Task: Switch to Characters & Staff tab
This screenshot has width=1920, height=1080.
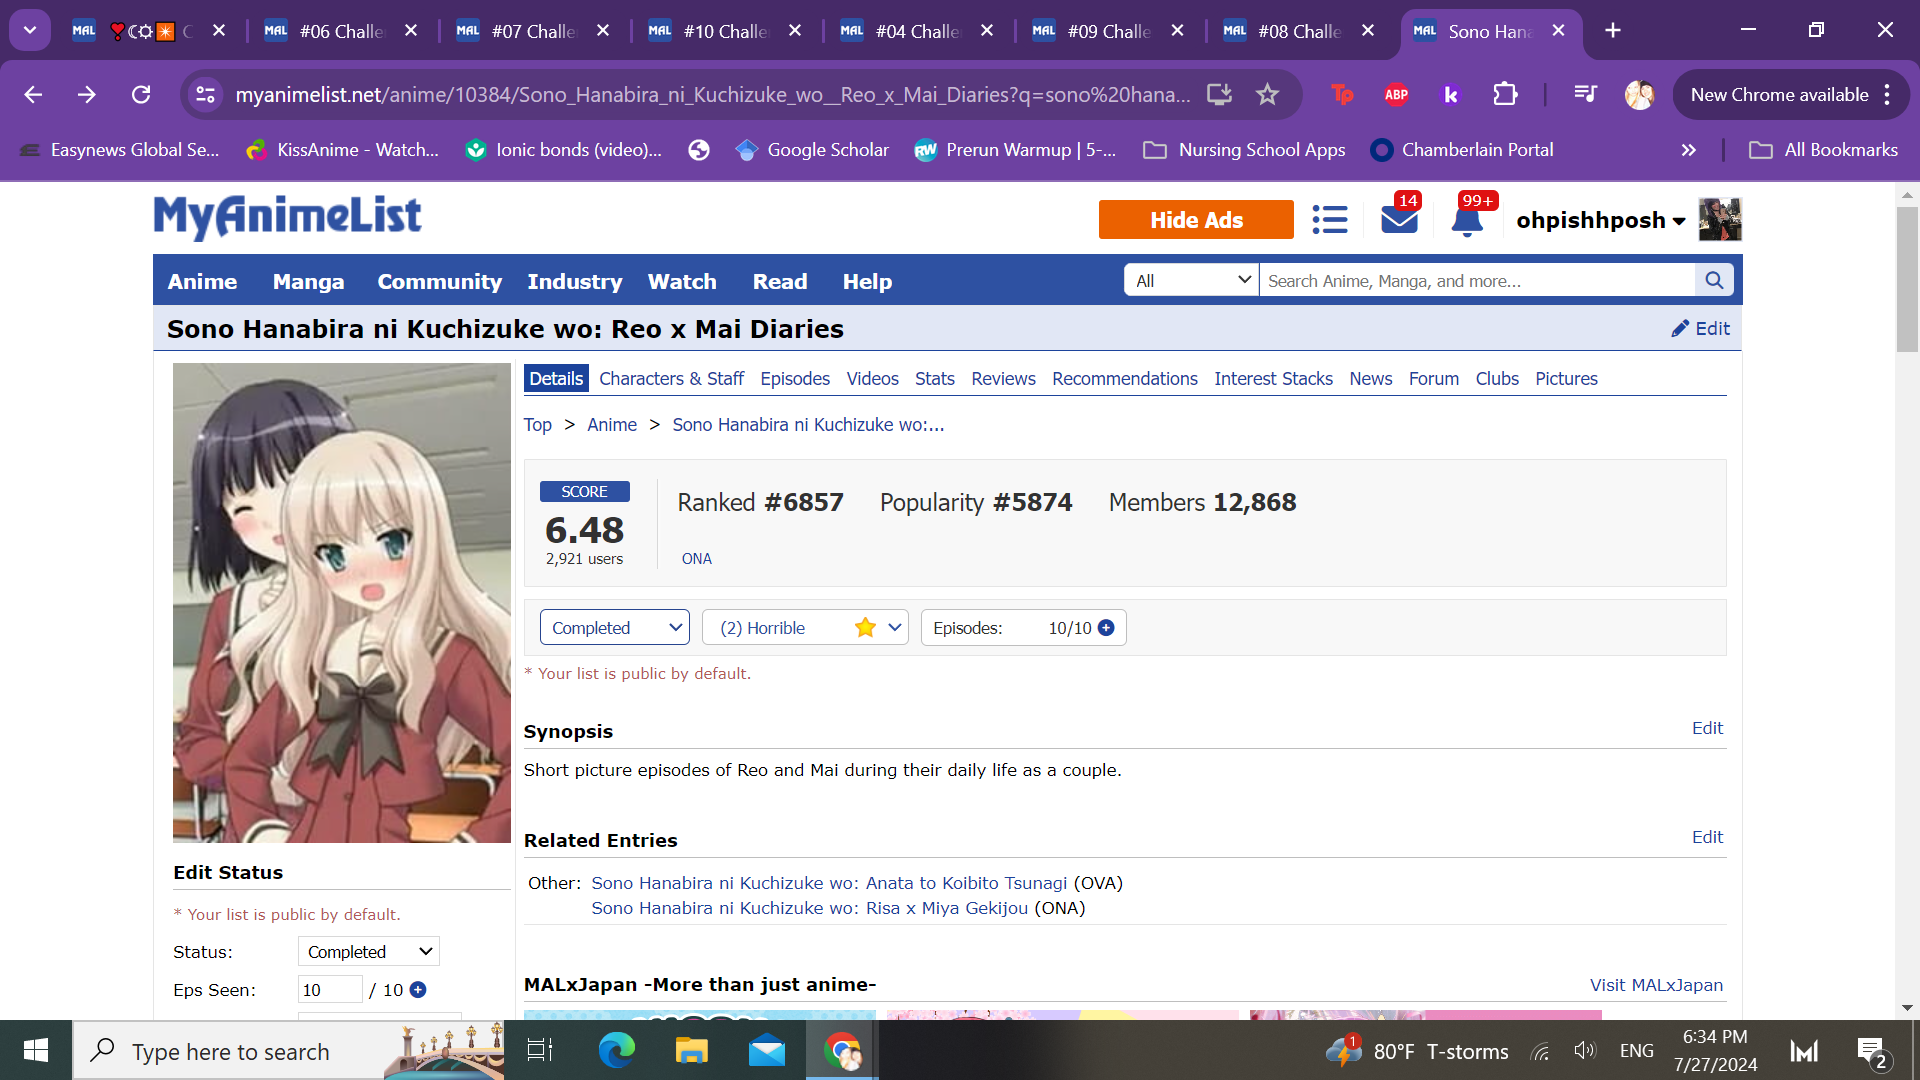Action: point(671,378)
